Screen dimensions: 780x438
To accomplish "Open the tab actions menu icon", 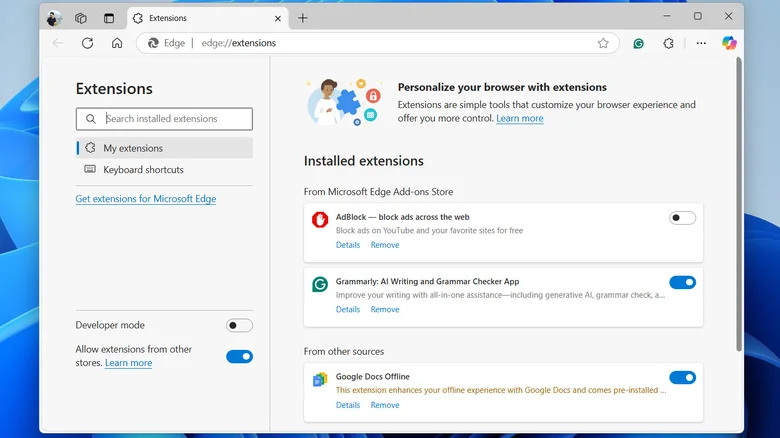I will click(109, 18).
